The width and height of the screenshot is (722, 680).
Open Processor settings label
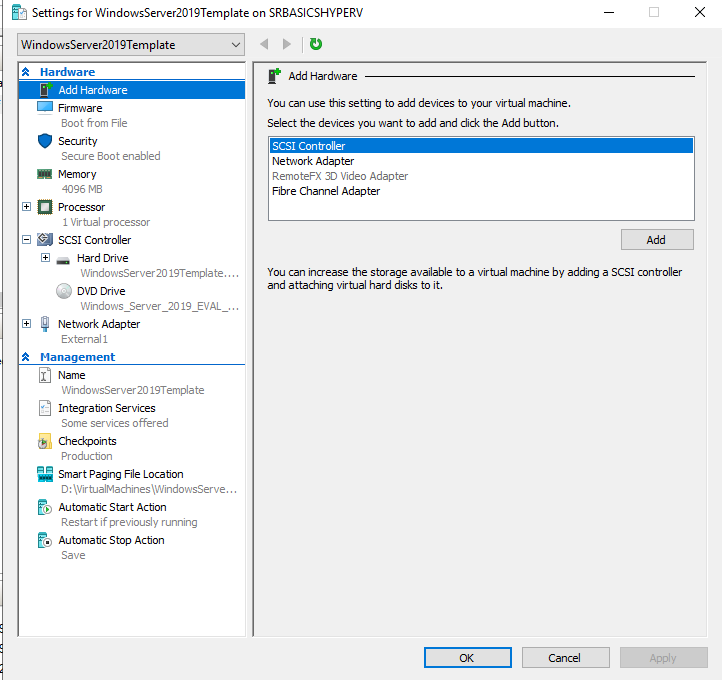click(82, 207)
